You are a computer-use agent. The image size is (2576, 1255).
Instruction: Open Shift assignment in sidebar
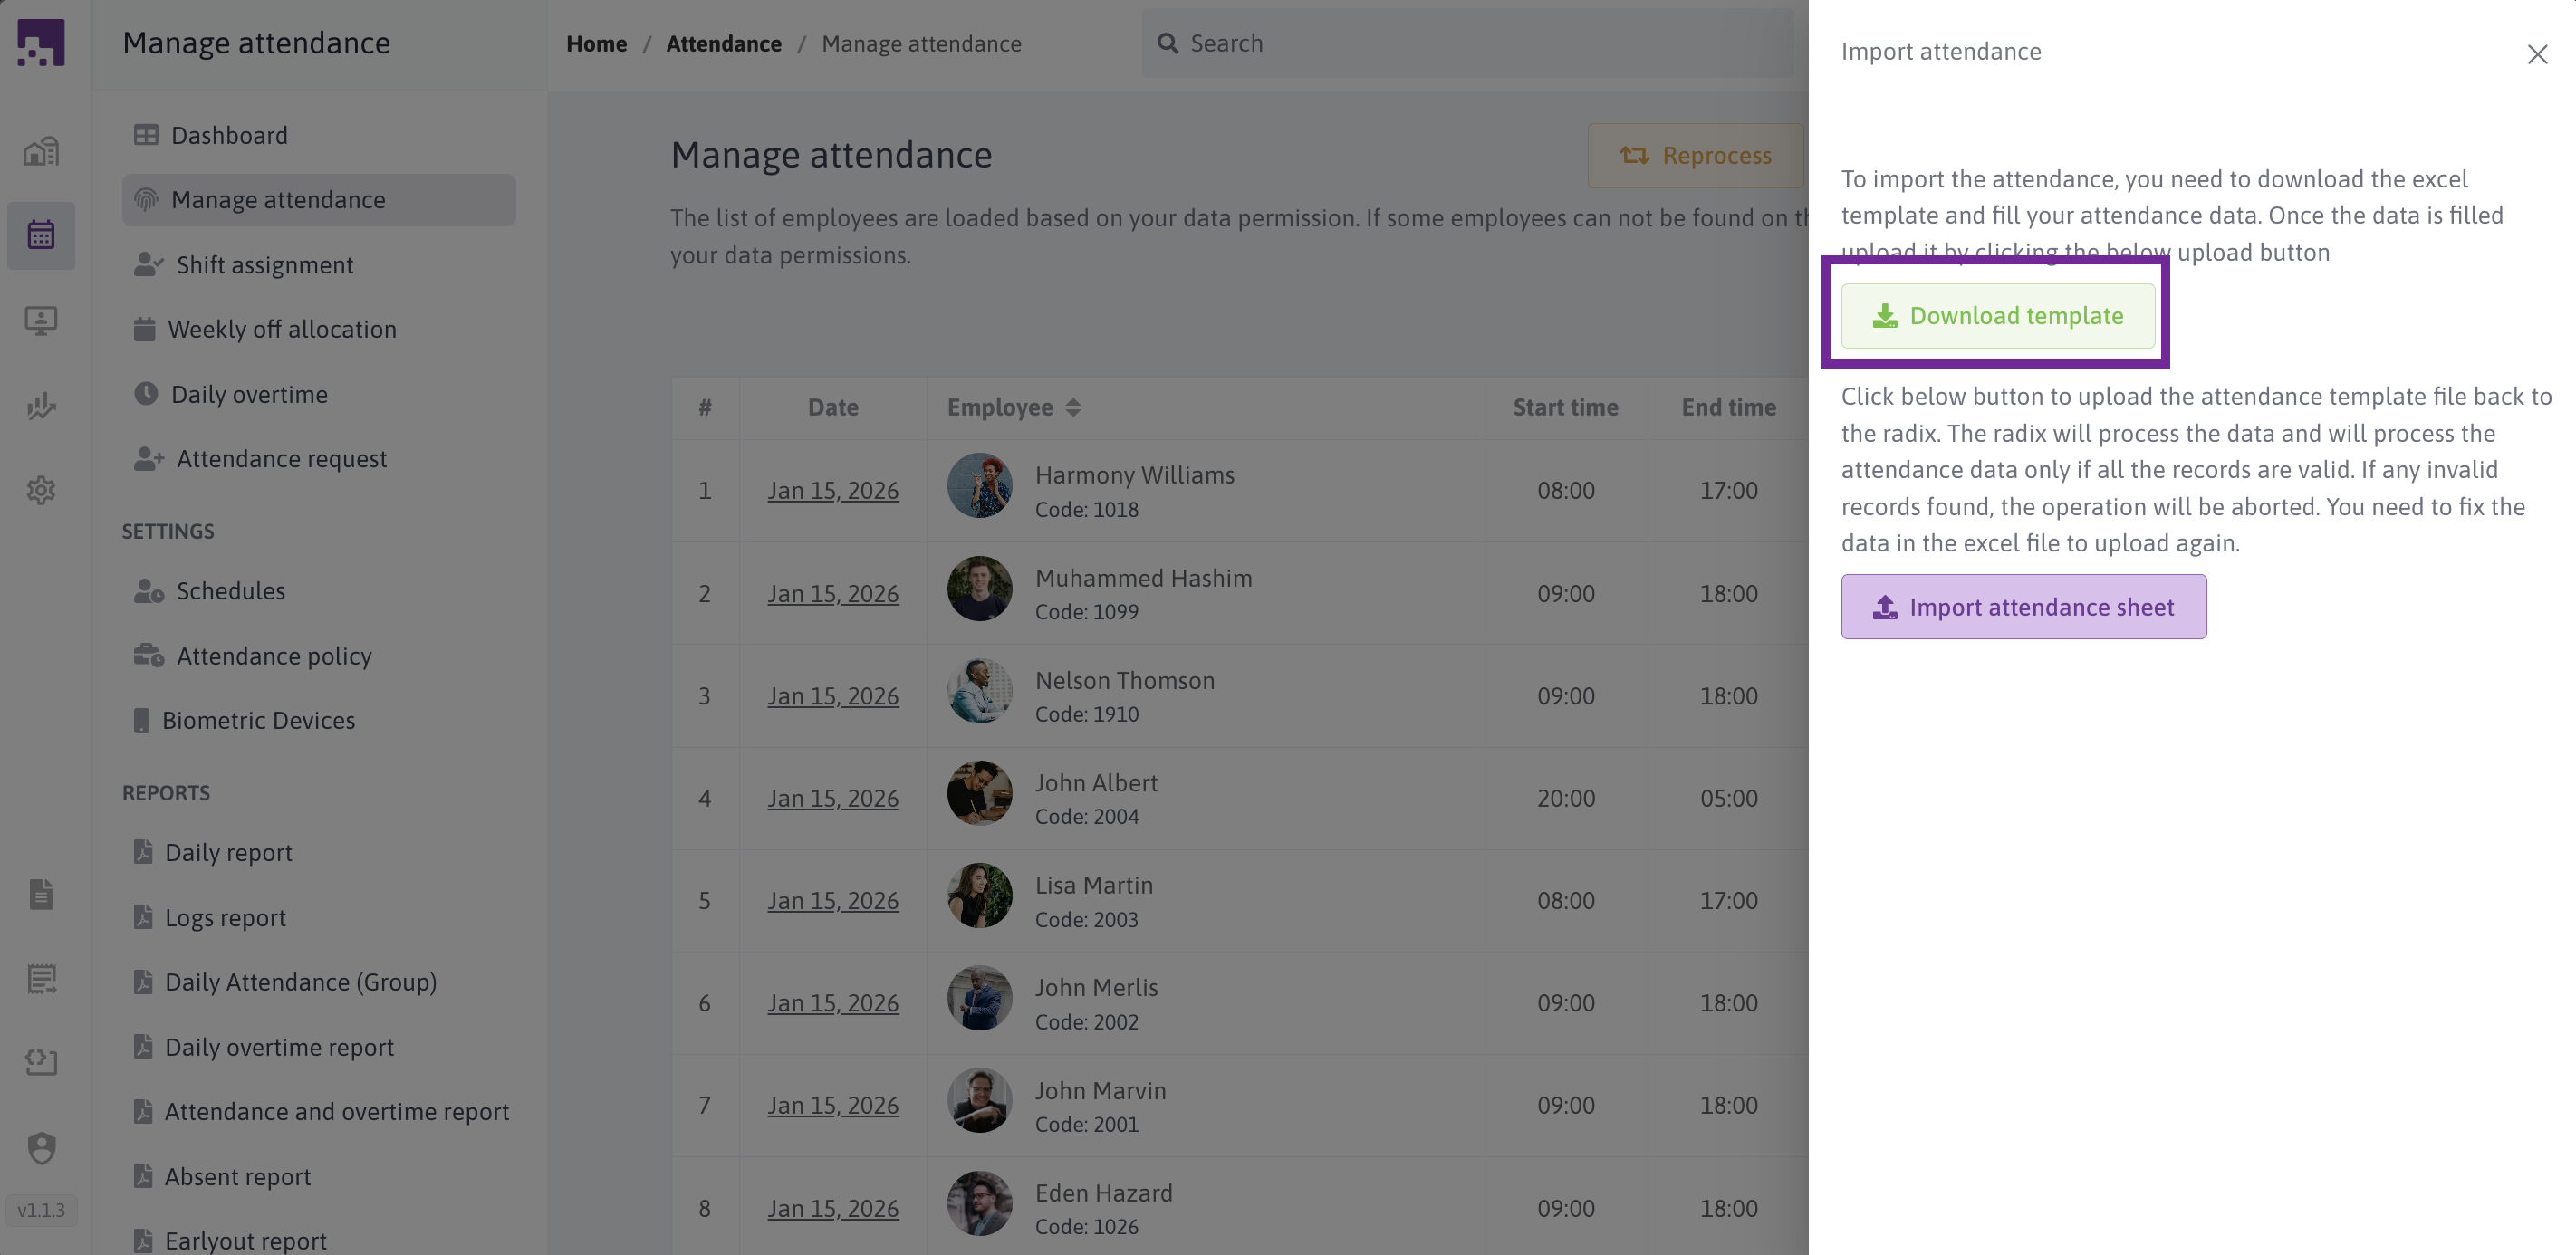click(x=264, y=265)
